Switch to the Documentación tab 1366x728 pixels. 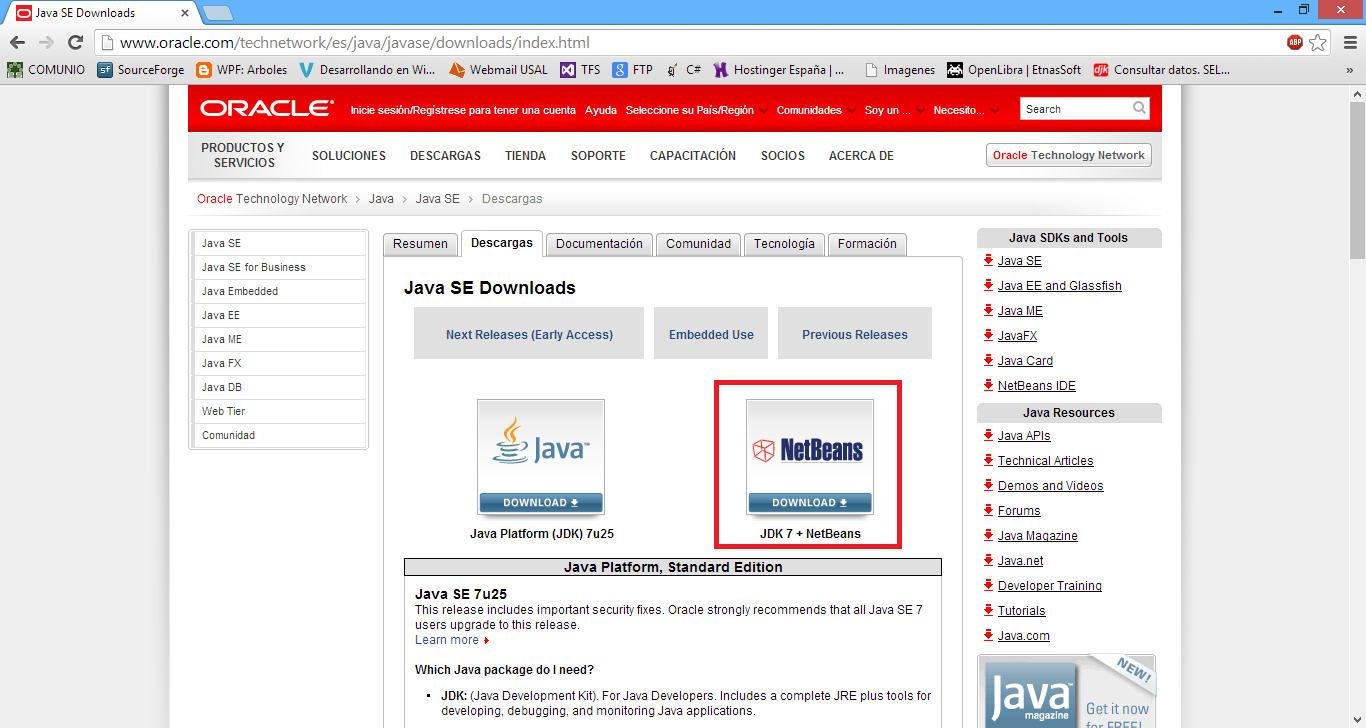pos(599,244)
